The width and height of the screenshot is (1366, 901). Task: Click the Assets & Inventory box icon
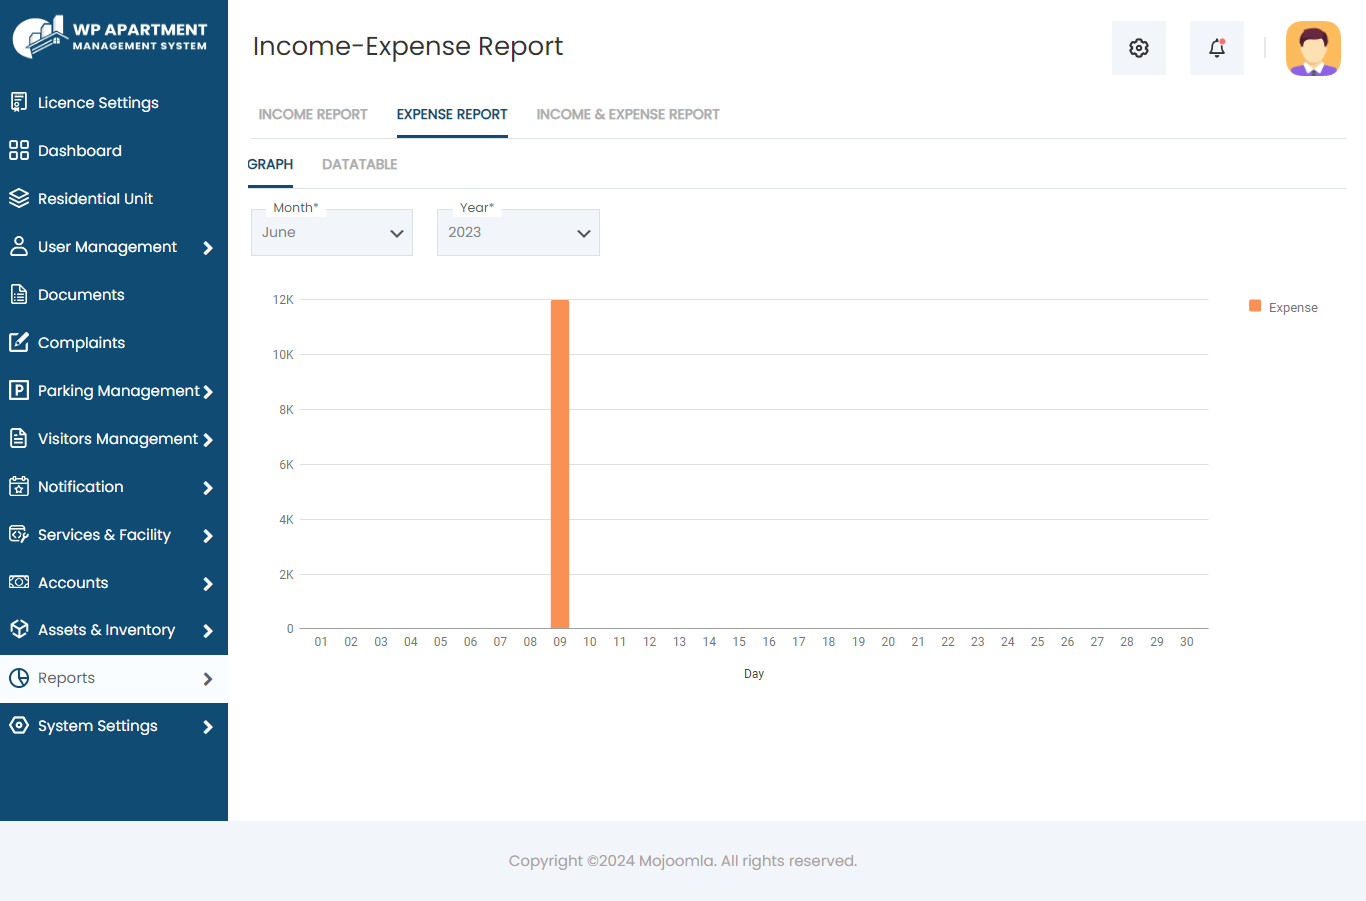click(x=18, y=629)
